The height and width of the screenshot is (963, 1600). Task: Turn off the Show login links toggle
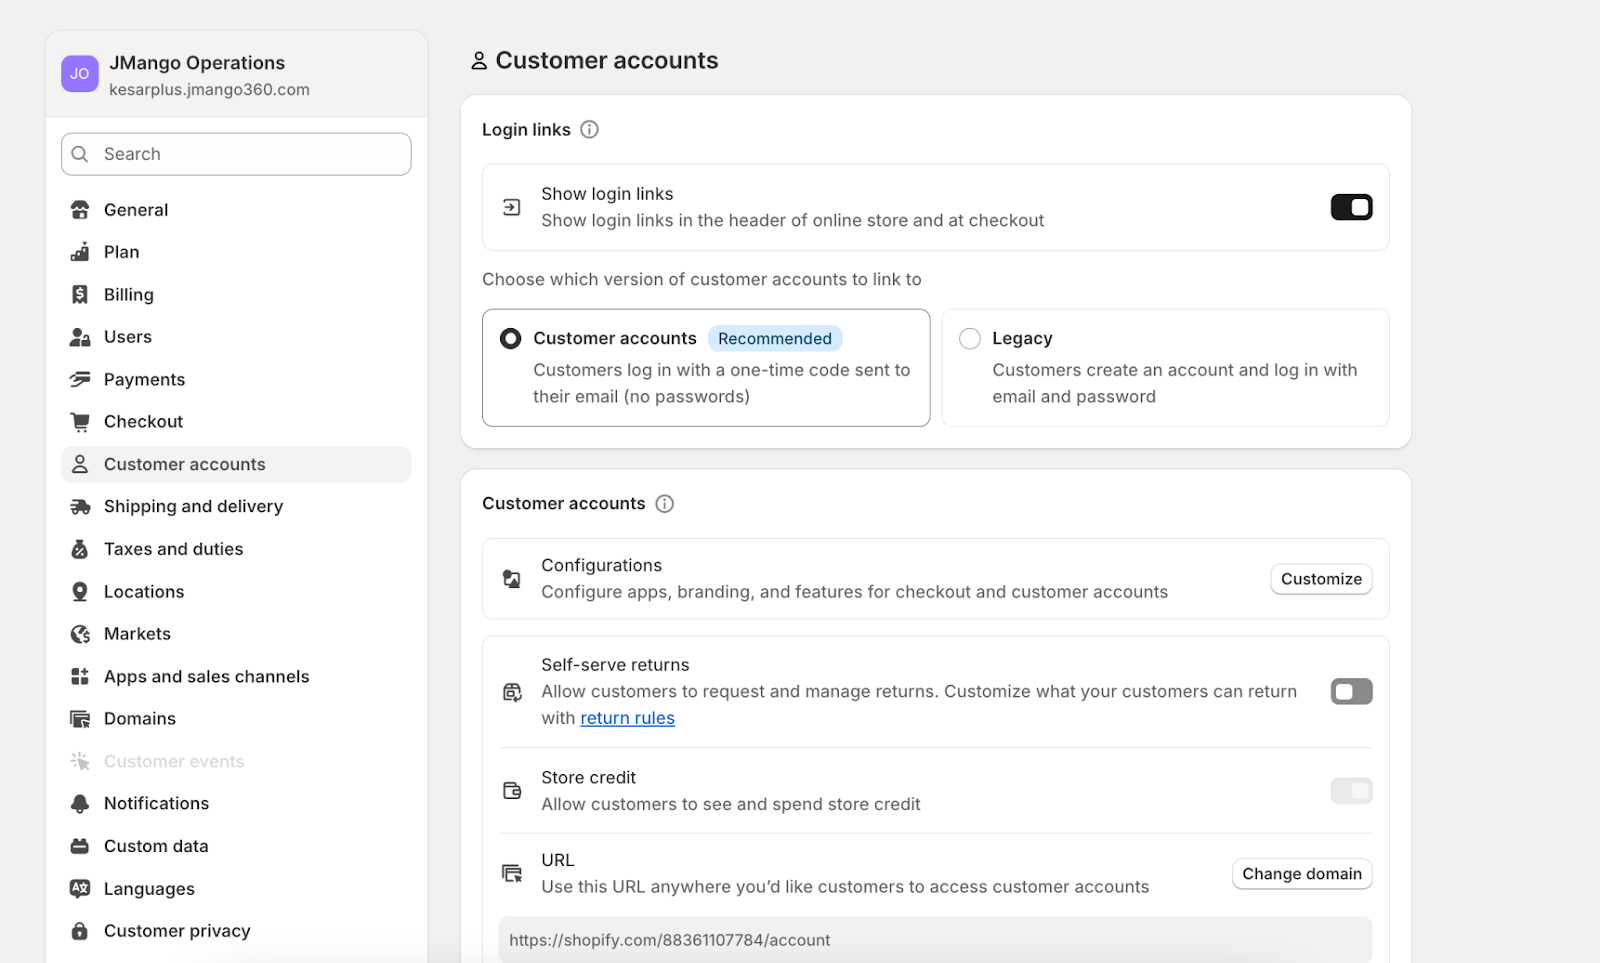pos(1351,207)
